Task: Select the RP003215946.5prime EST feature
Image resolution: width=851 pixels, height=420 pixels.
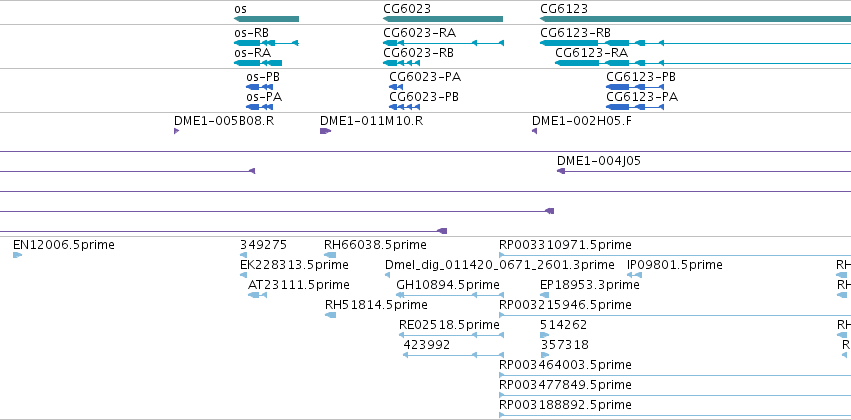Action: click(675, 315)
